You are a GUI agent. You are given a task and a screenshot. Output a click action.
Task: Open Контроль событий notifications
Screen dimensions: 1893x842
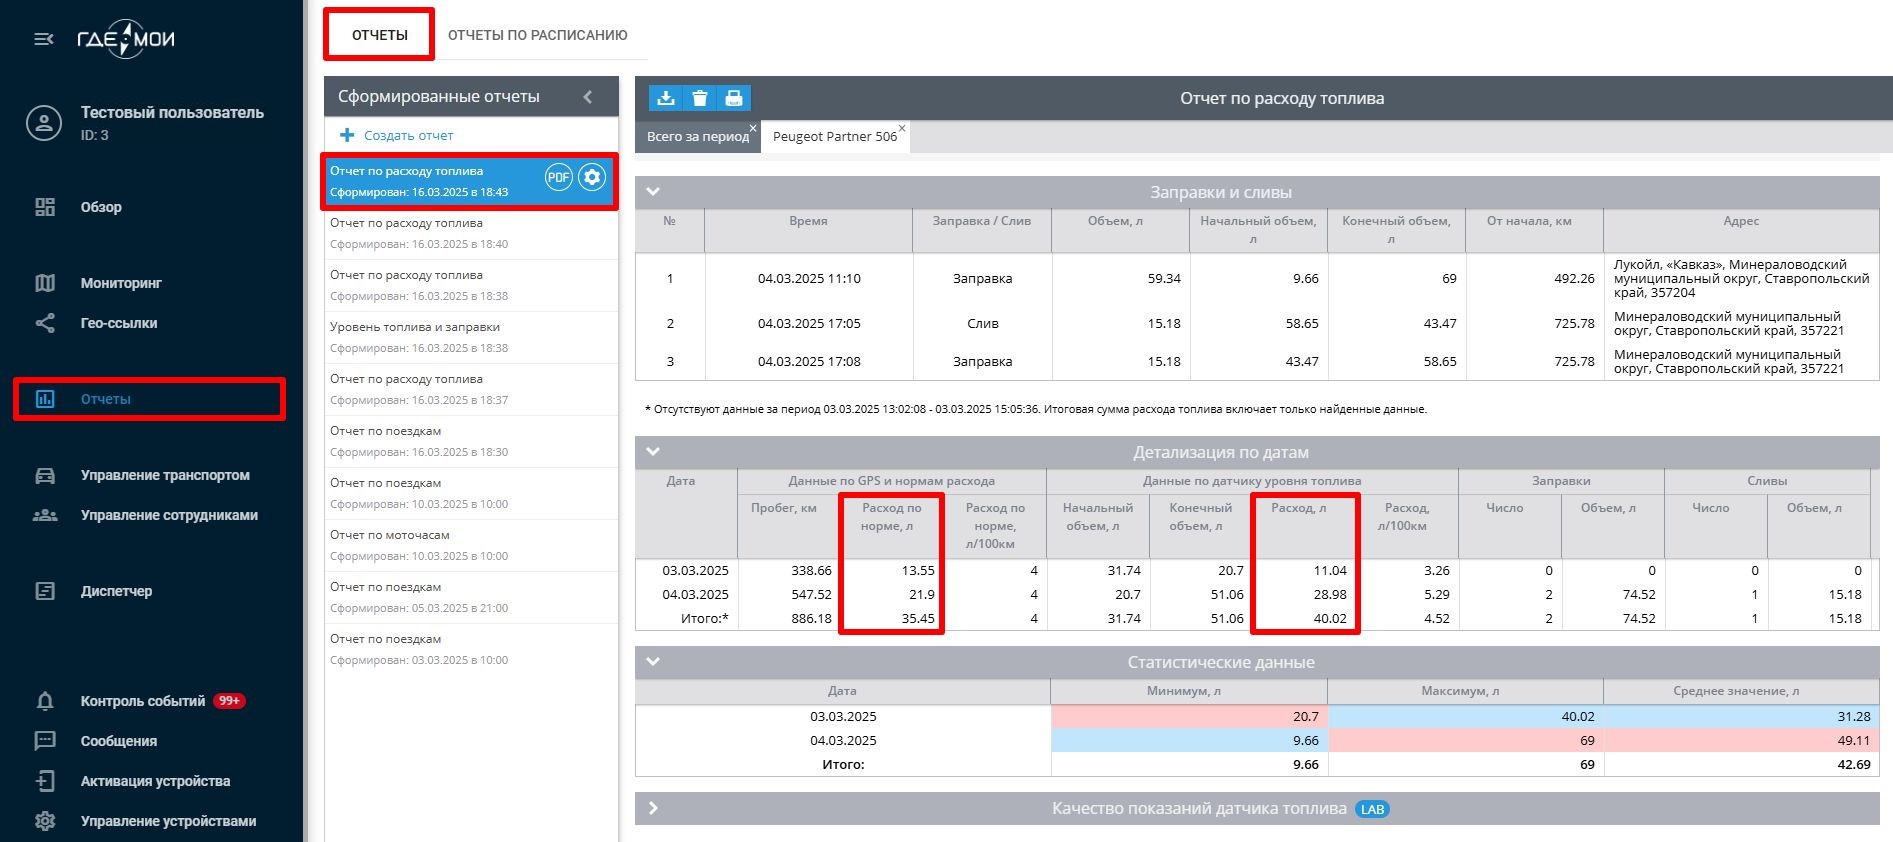coord(142,701)
